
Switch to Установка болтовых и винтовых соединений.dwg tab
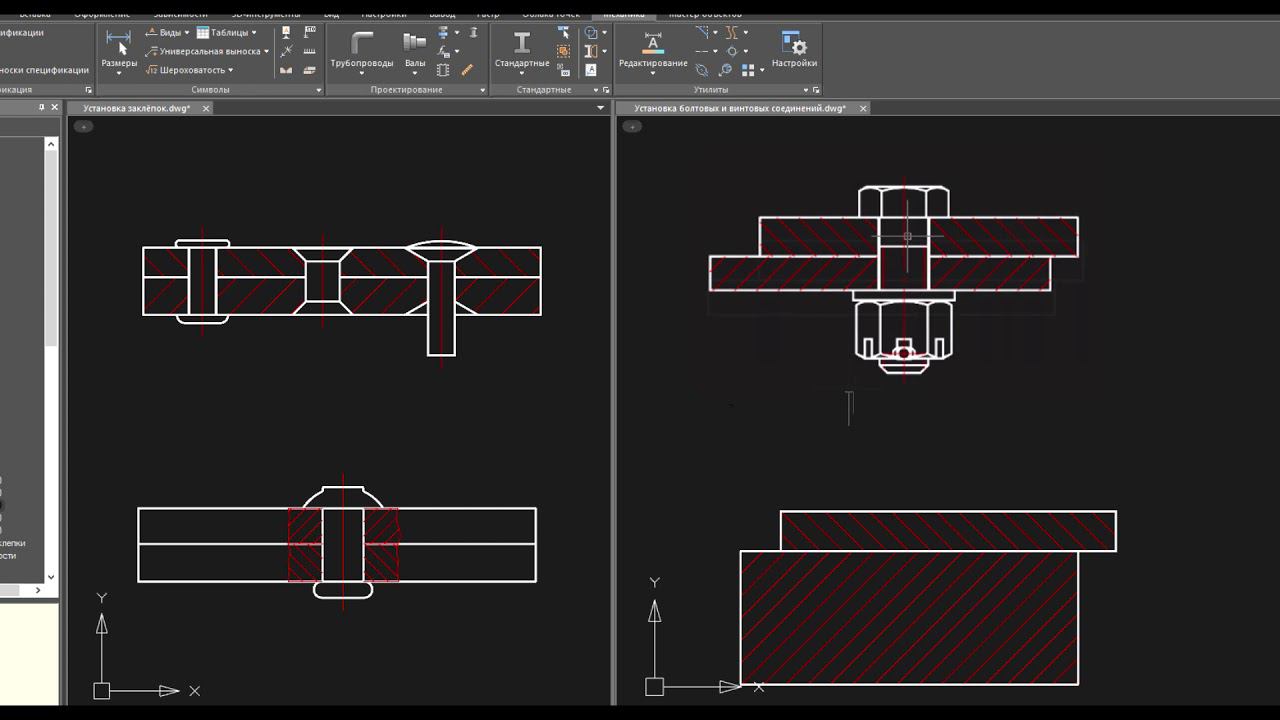tap(740, 108)
